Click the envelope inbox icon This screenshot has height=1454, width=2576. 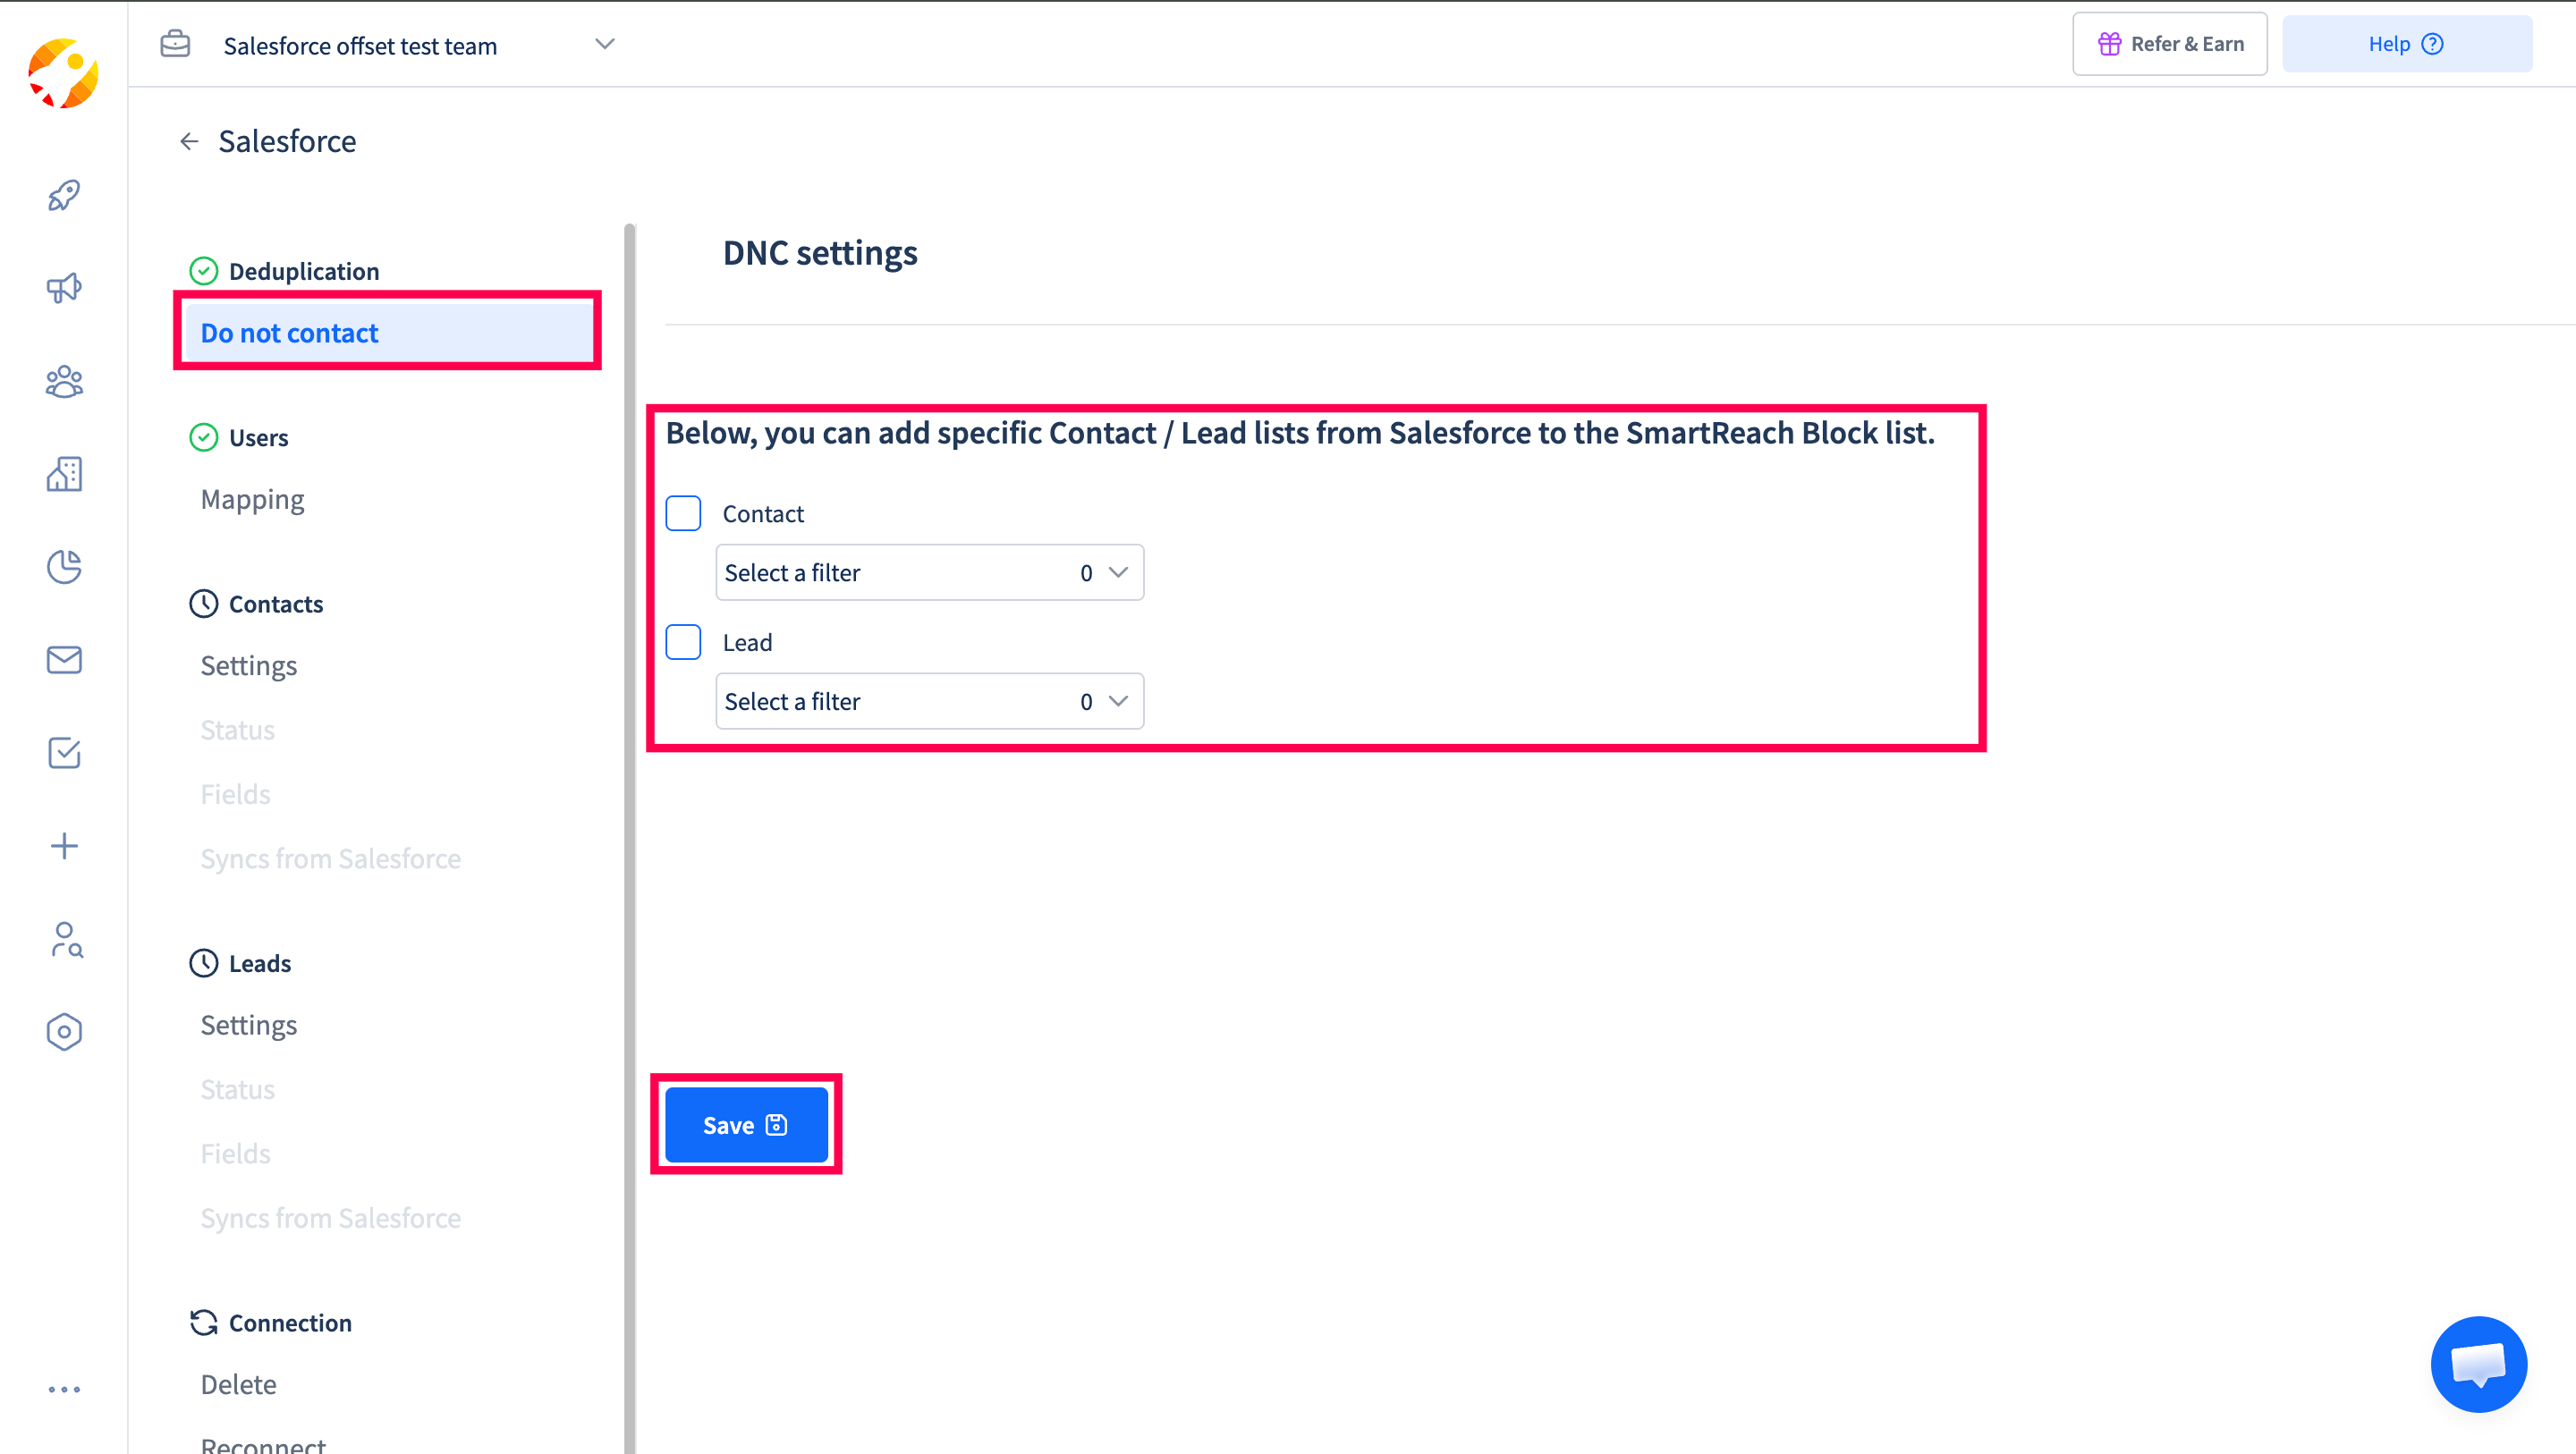pos(64,660)
